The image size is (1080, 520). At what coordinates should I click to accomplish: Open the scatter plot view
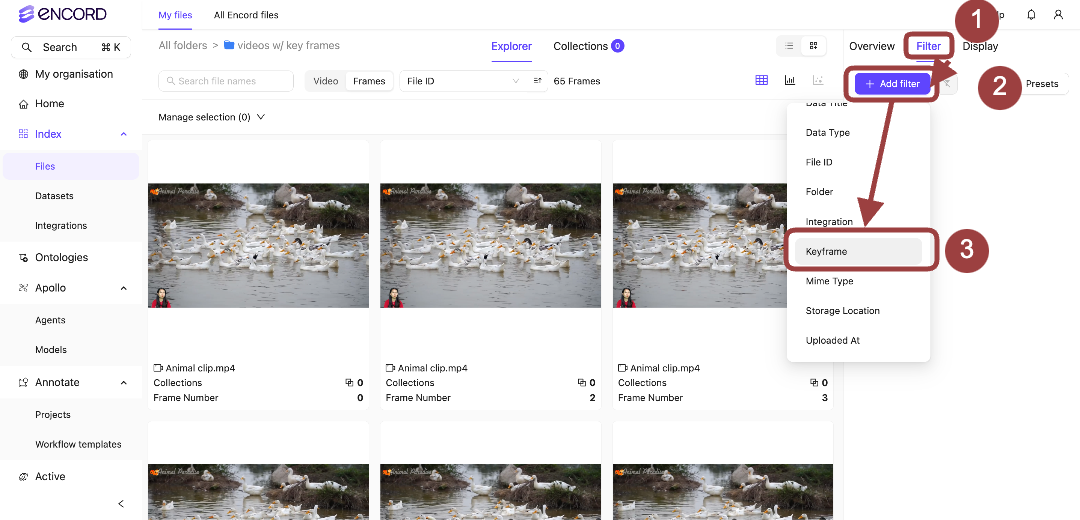(x=818, y=81)
